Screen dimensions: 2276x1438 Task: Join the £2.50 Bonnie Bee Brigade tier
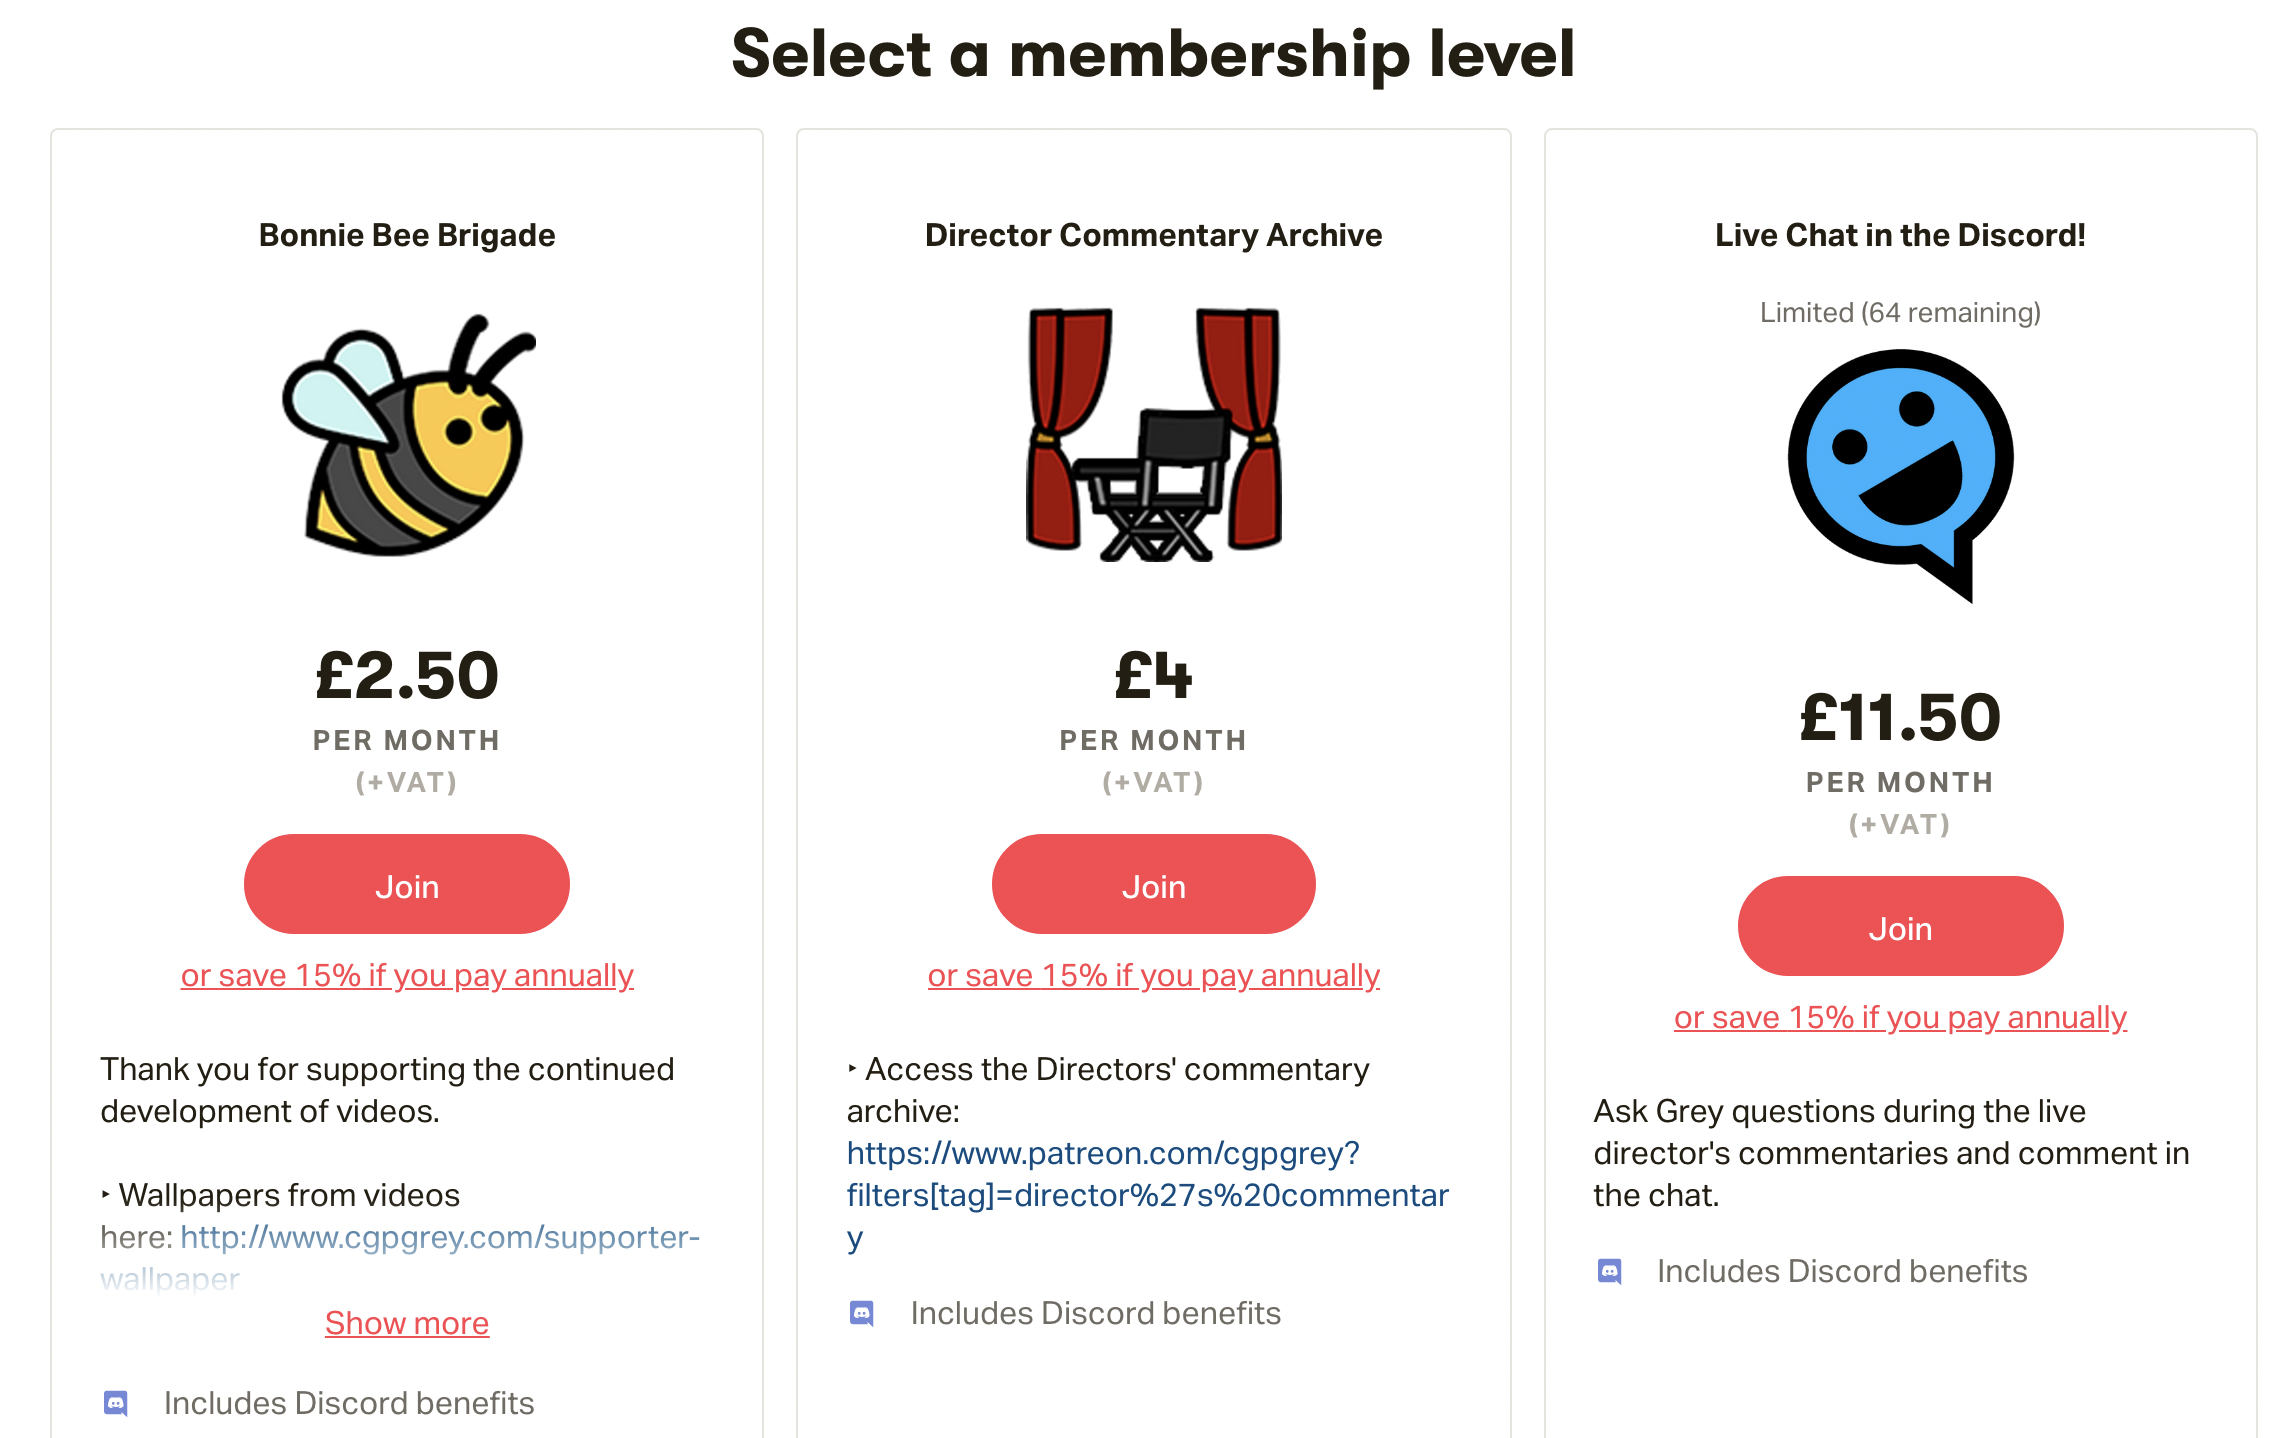(407, 885)
